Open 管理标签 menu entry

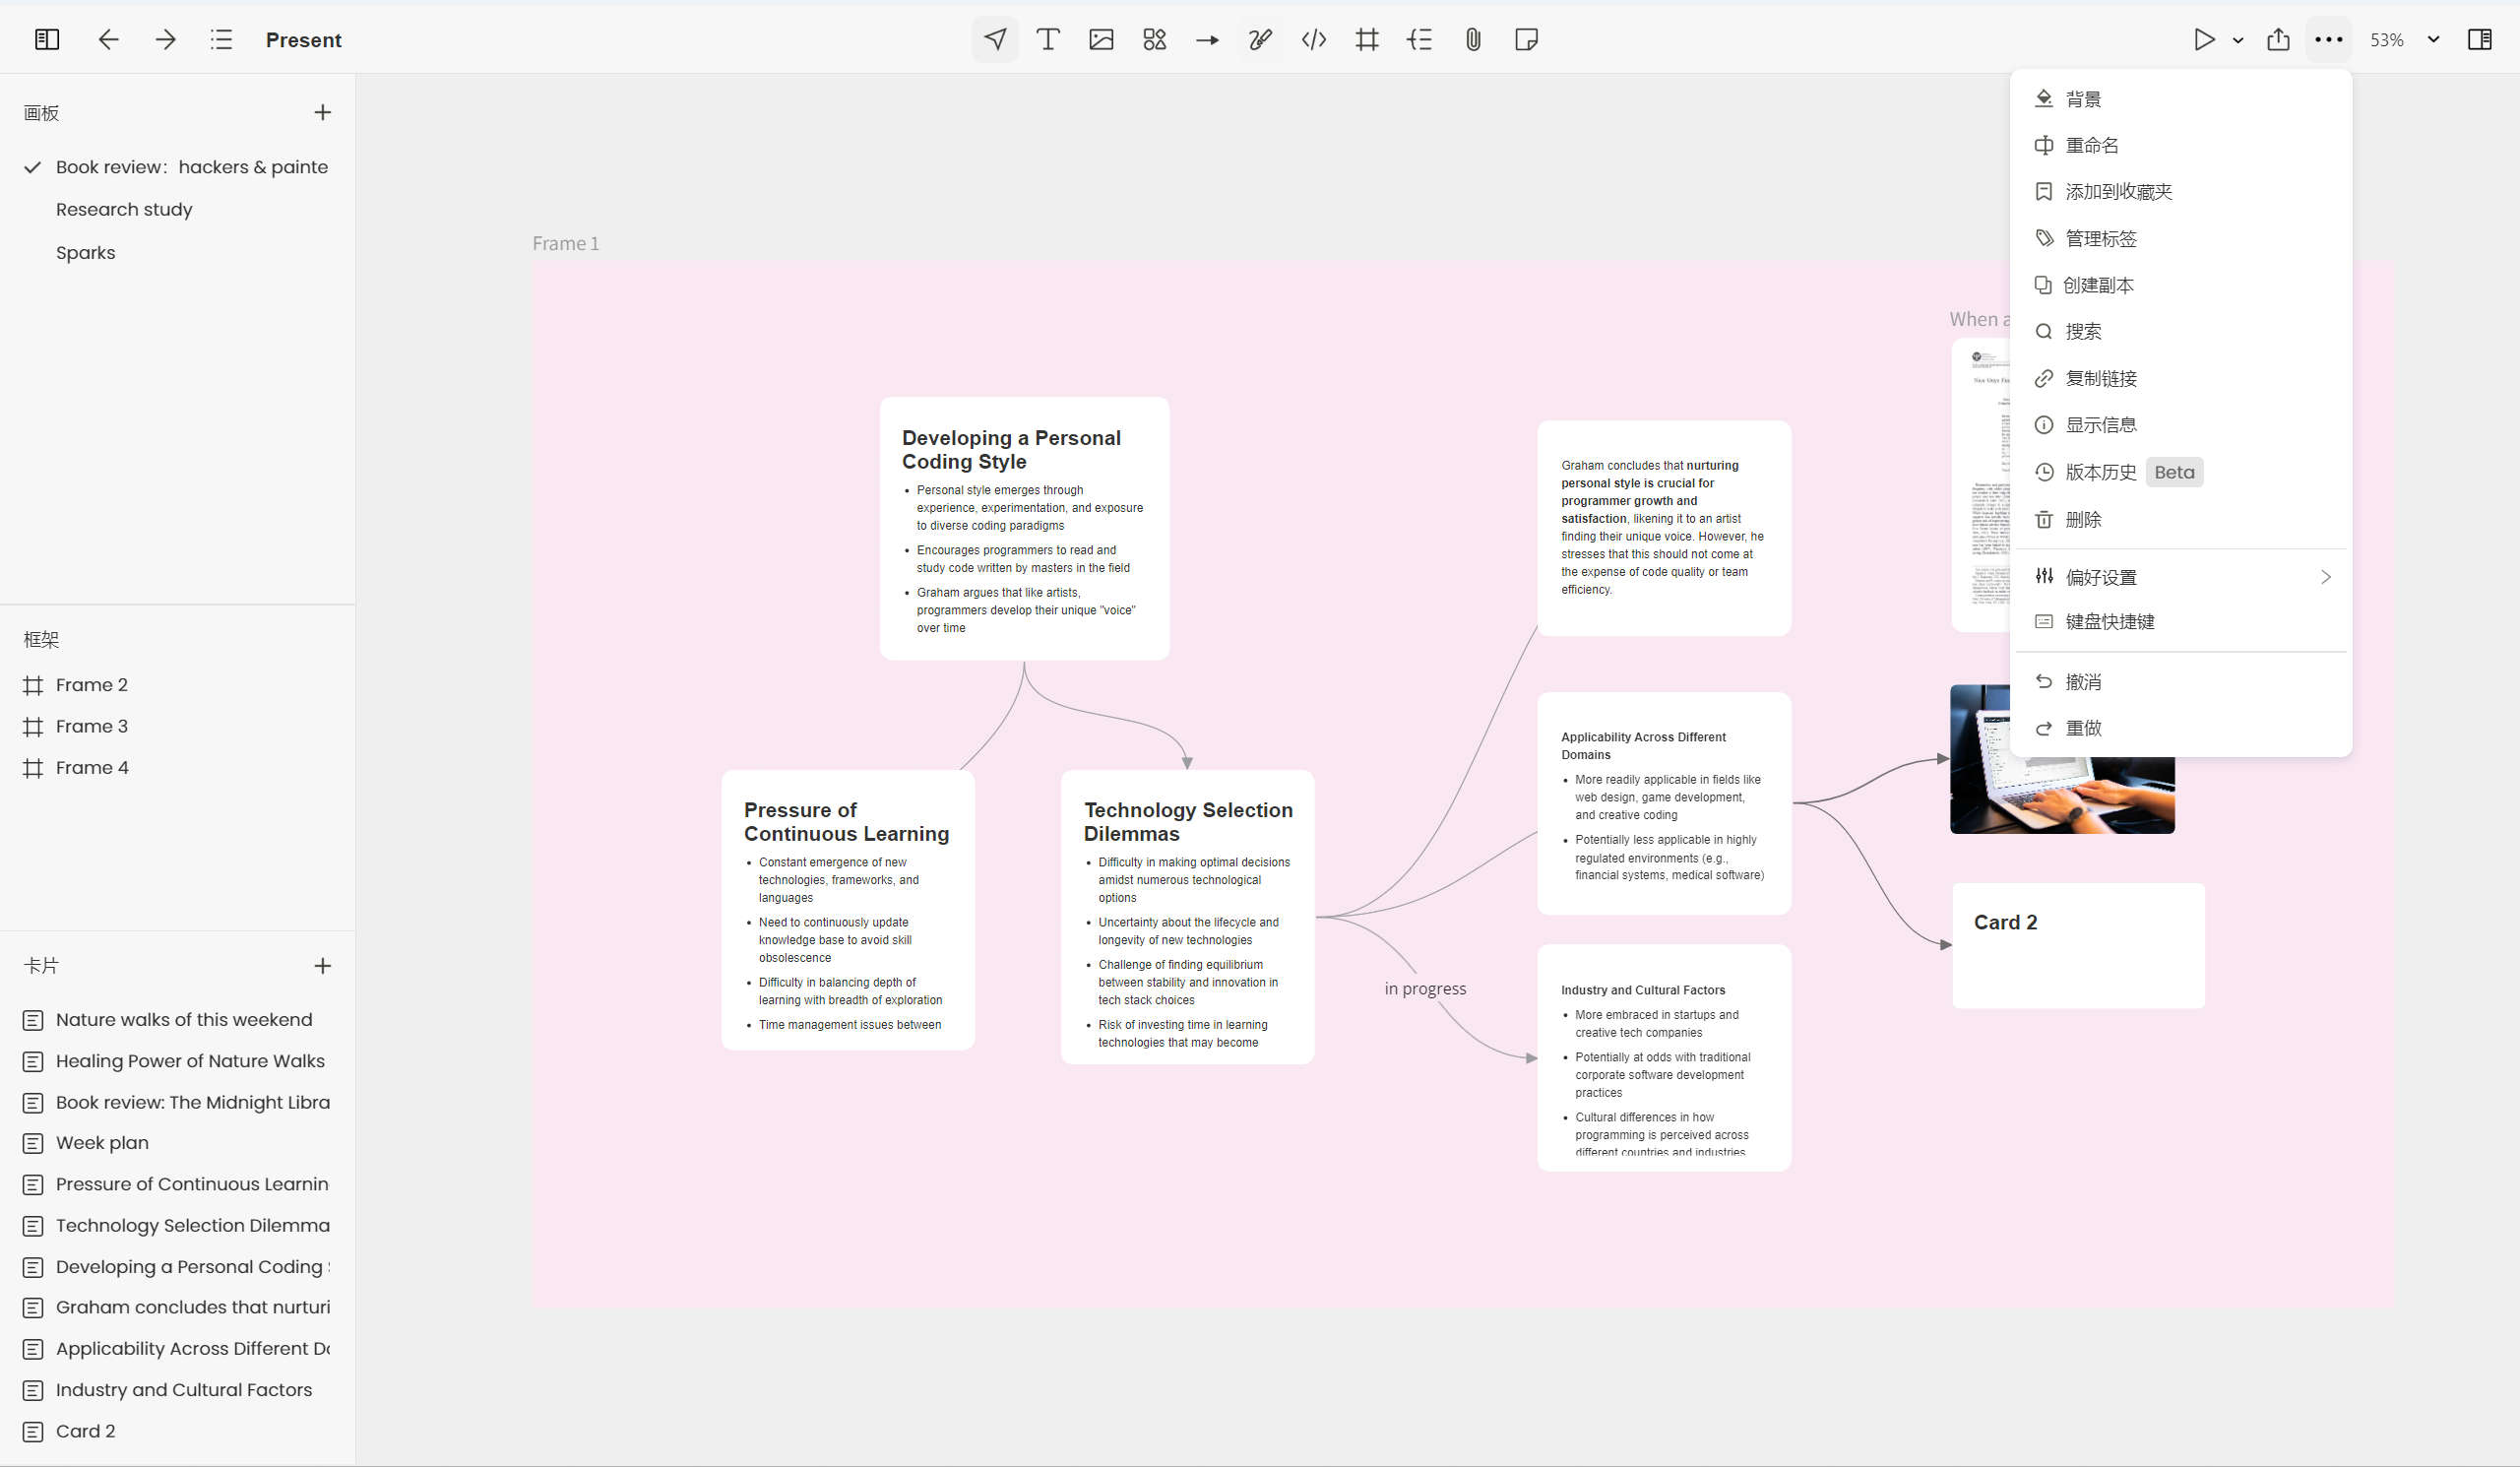click(2180, 238)
